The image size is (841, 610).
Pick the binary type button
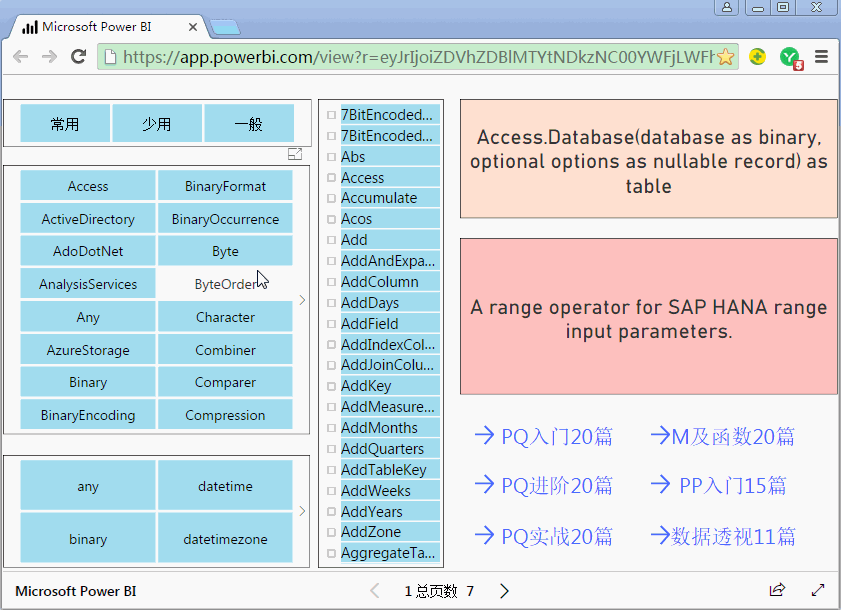point(88,538)
